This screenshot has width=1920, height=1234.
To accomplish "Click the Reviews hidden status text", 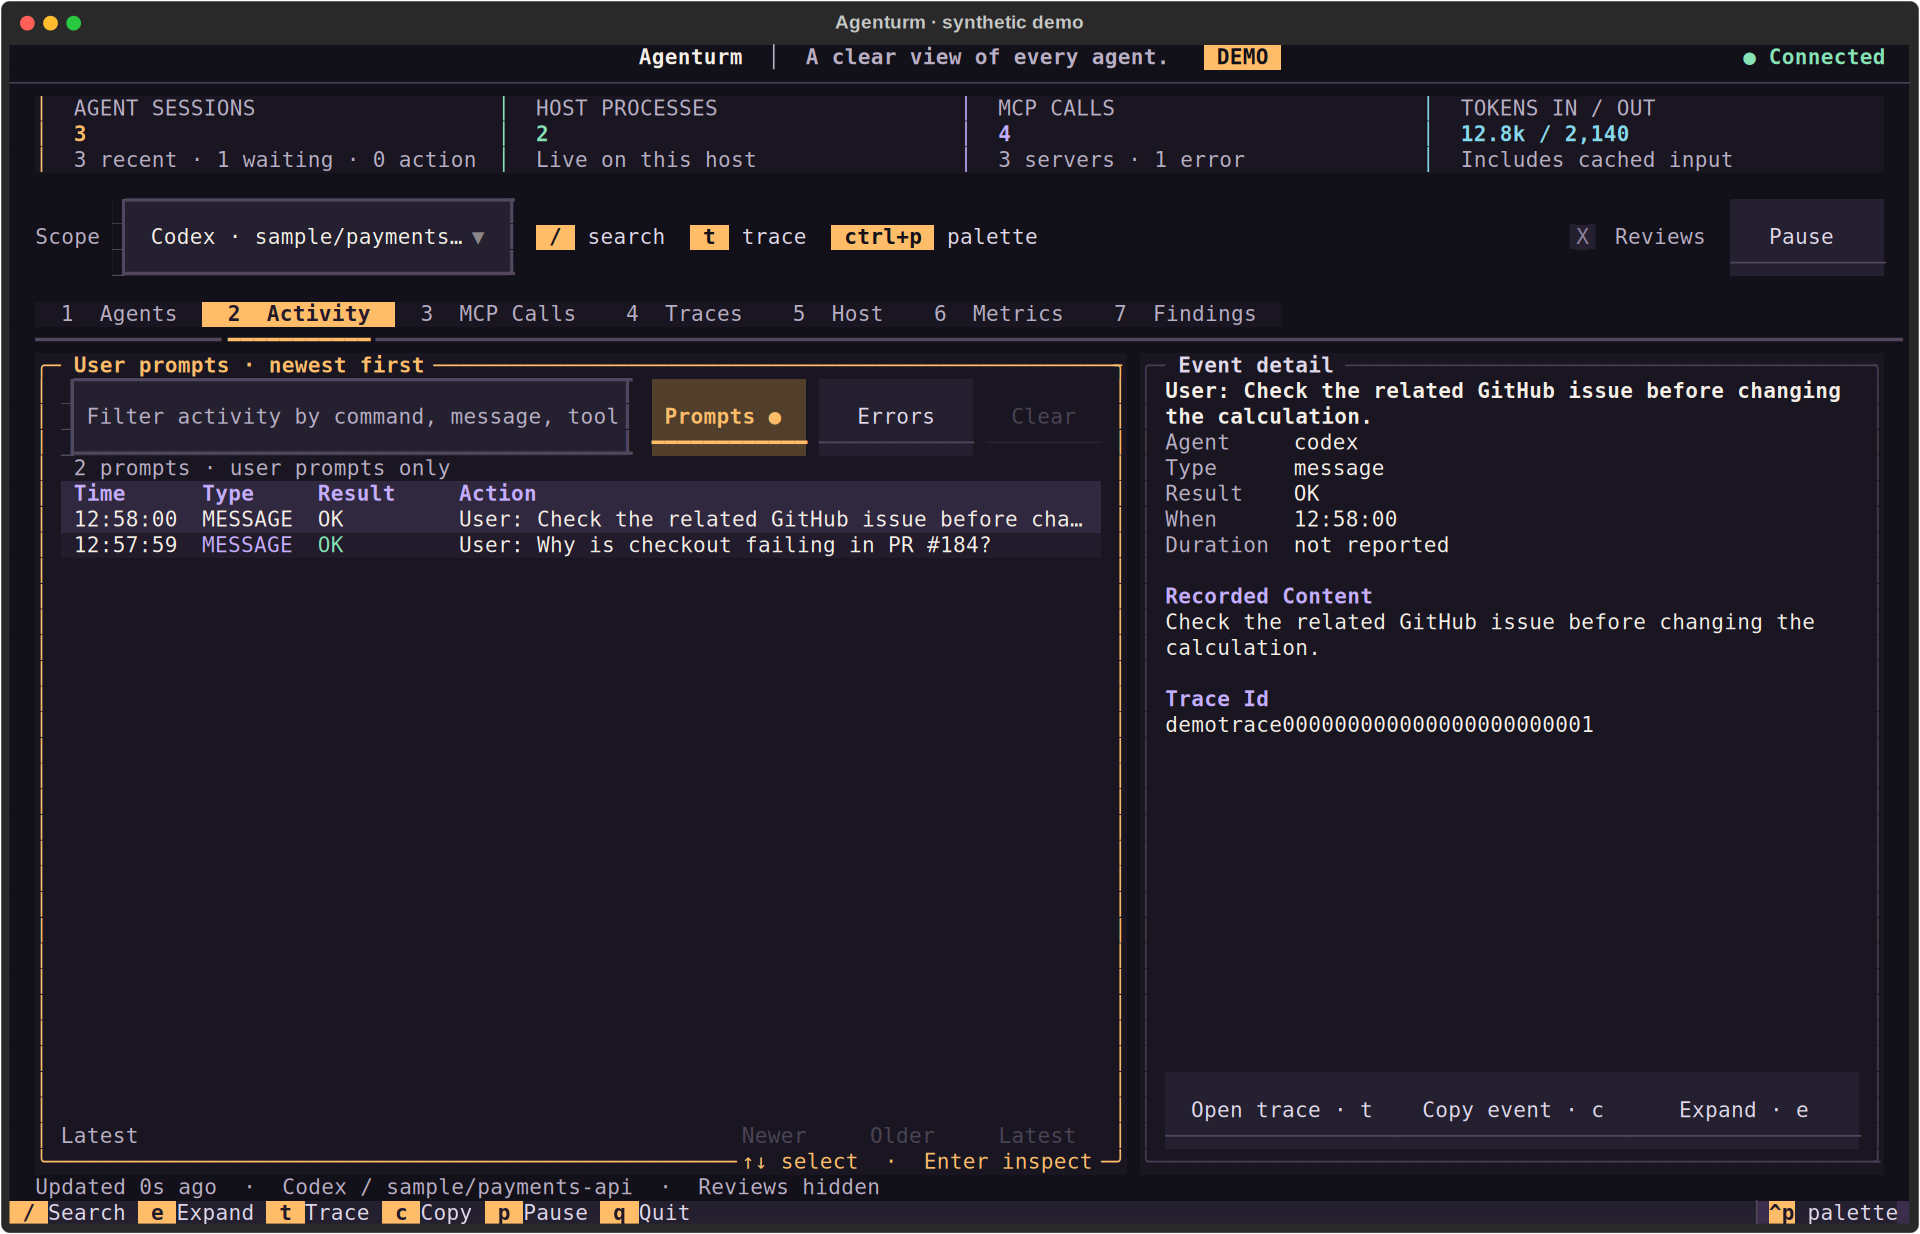I will 788,1187.
